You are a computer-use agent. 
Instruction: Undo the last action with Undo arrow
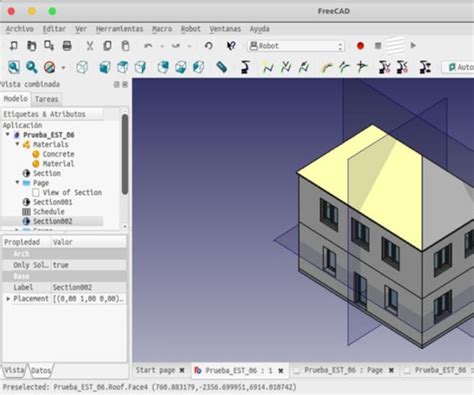tap(148, 46)
